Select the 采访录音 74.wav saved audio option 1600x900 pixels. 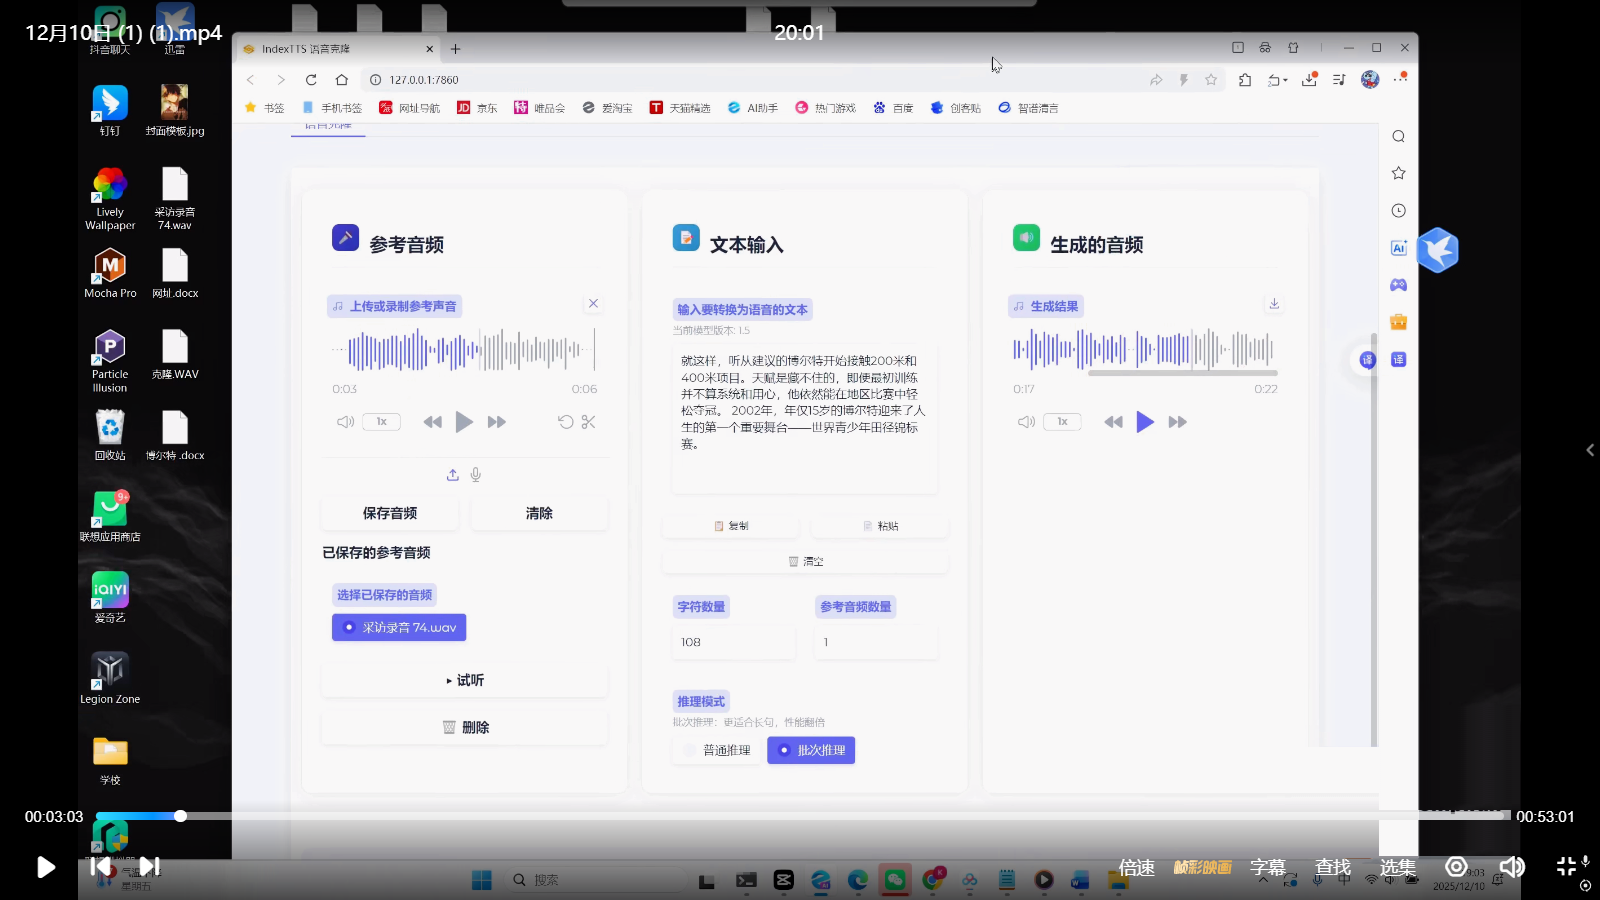click(x=399, y=627)
